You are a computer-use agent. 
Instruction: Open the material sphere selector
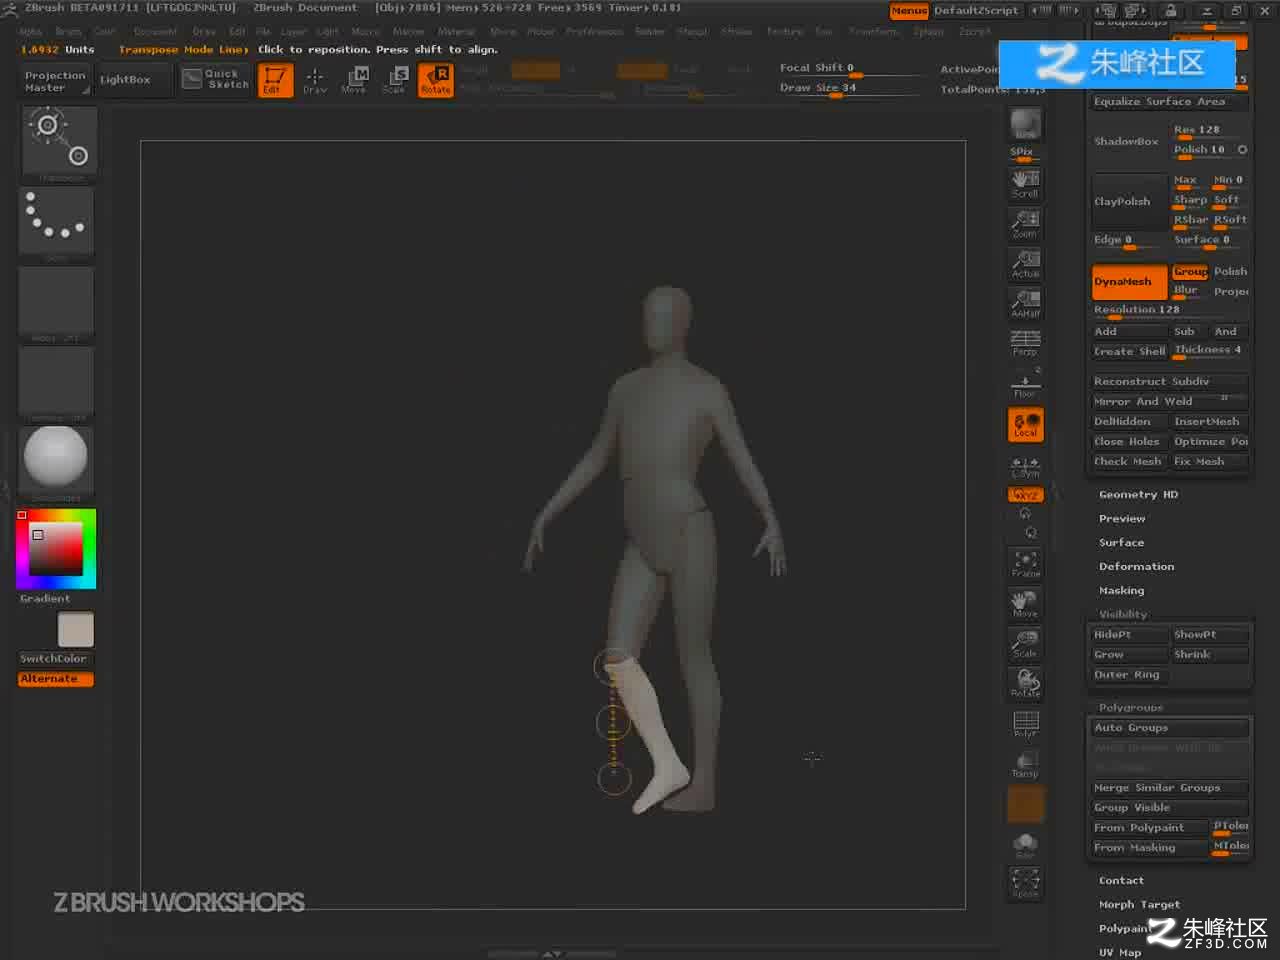click(57, 461)
